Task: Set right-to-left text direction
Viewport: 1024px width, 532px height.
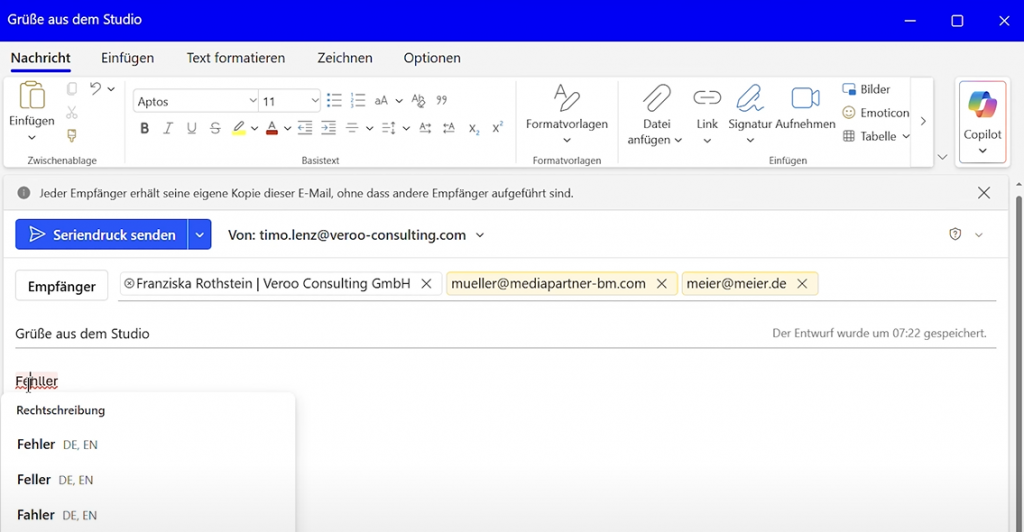Action: tap(449, 129)
